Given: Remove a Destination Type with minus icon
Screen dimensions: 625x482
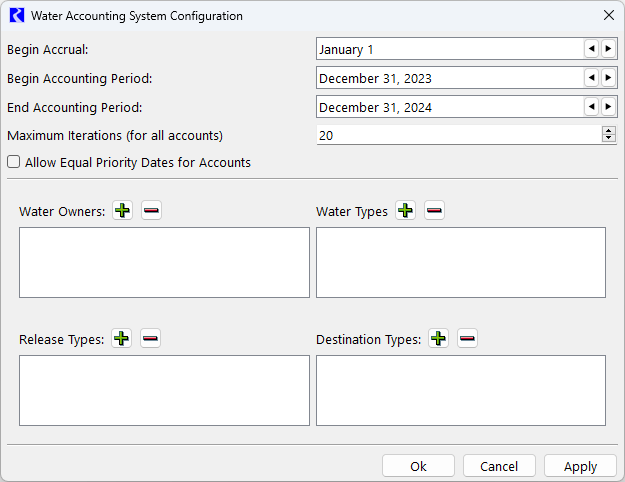Looking at the screenshot, I should point(467,339).
